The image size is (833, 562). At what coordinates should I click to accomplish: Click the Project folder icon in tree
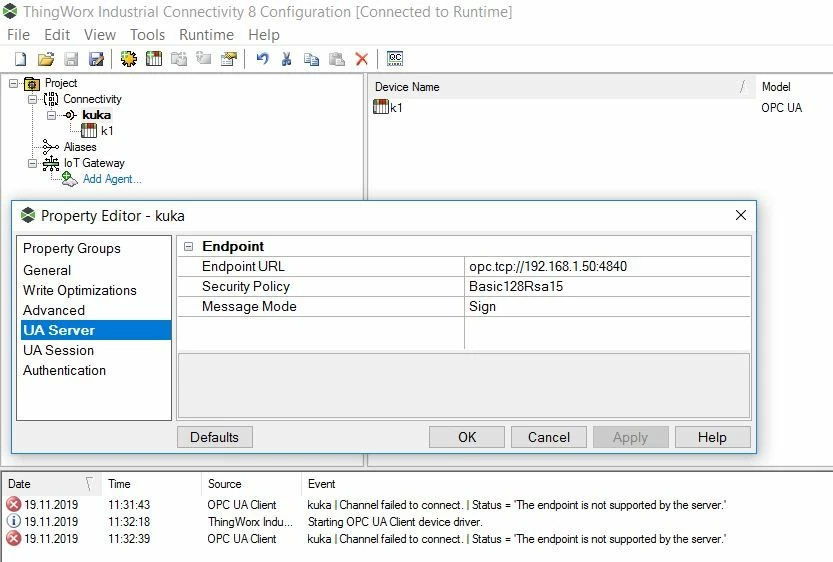(x=32, y=83)
